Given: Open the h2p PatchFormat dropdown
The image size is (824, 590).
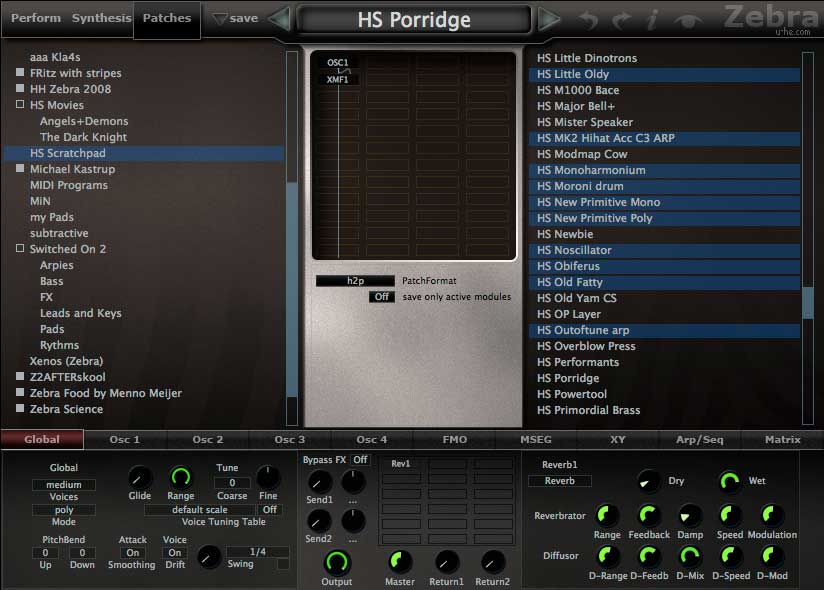Looking at the screenshot, I should [x=355, y=281].
